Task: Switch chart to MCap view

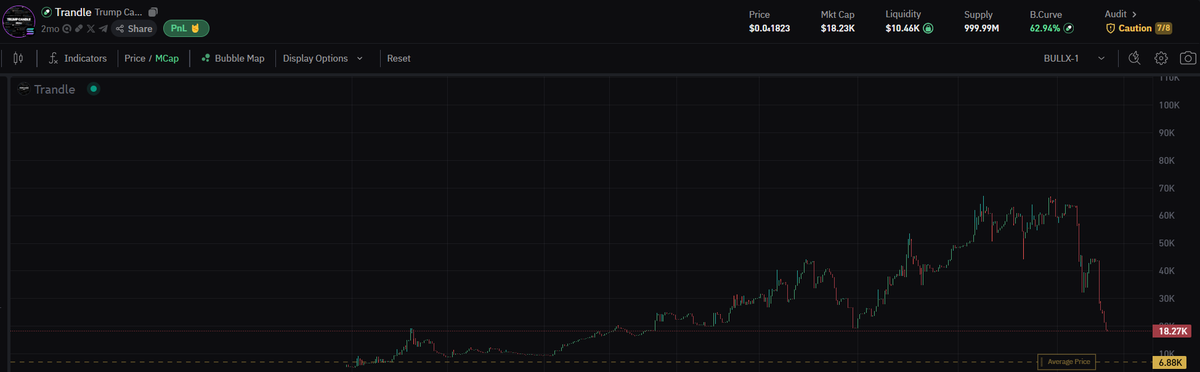Action: click(167, 58)
